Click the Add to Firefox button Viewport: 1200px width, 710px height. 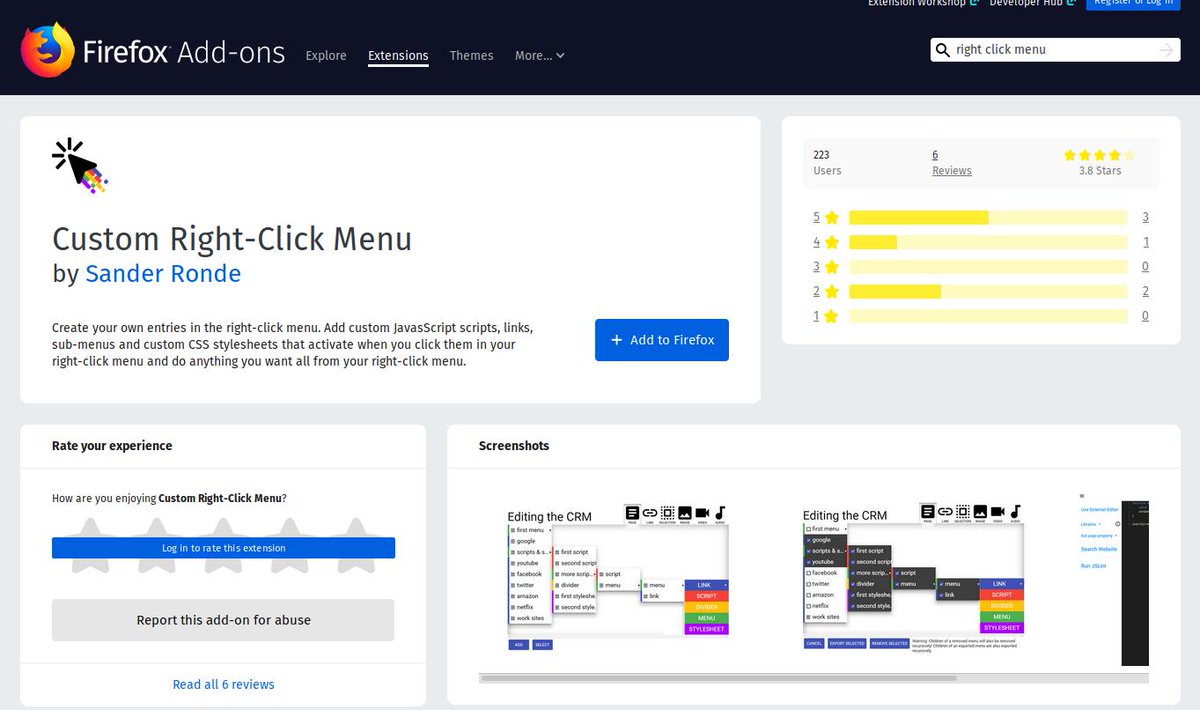tap(662, 340)
